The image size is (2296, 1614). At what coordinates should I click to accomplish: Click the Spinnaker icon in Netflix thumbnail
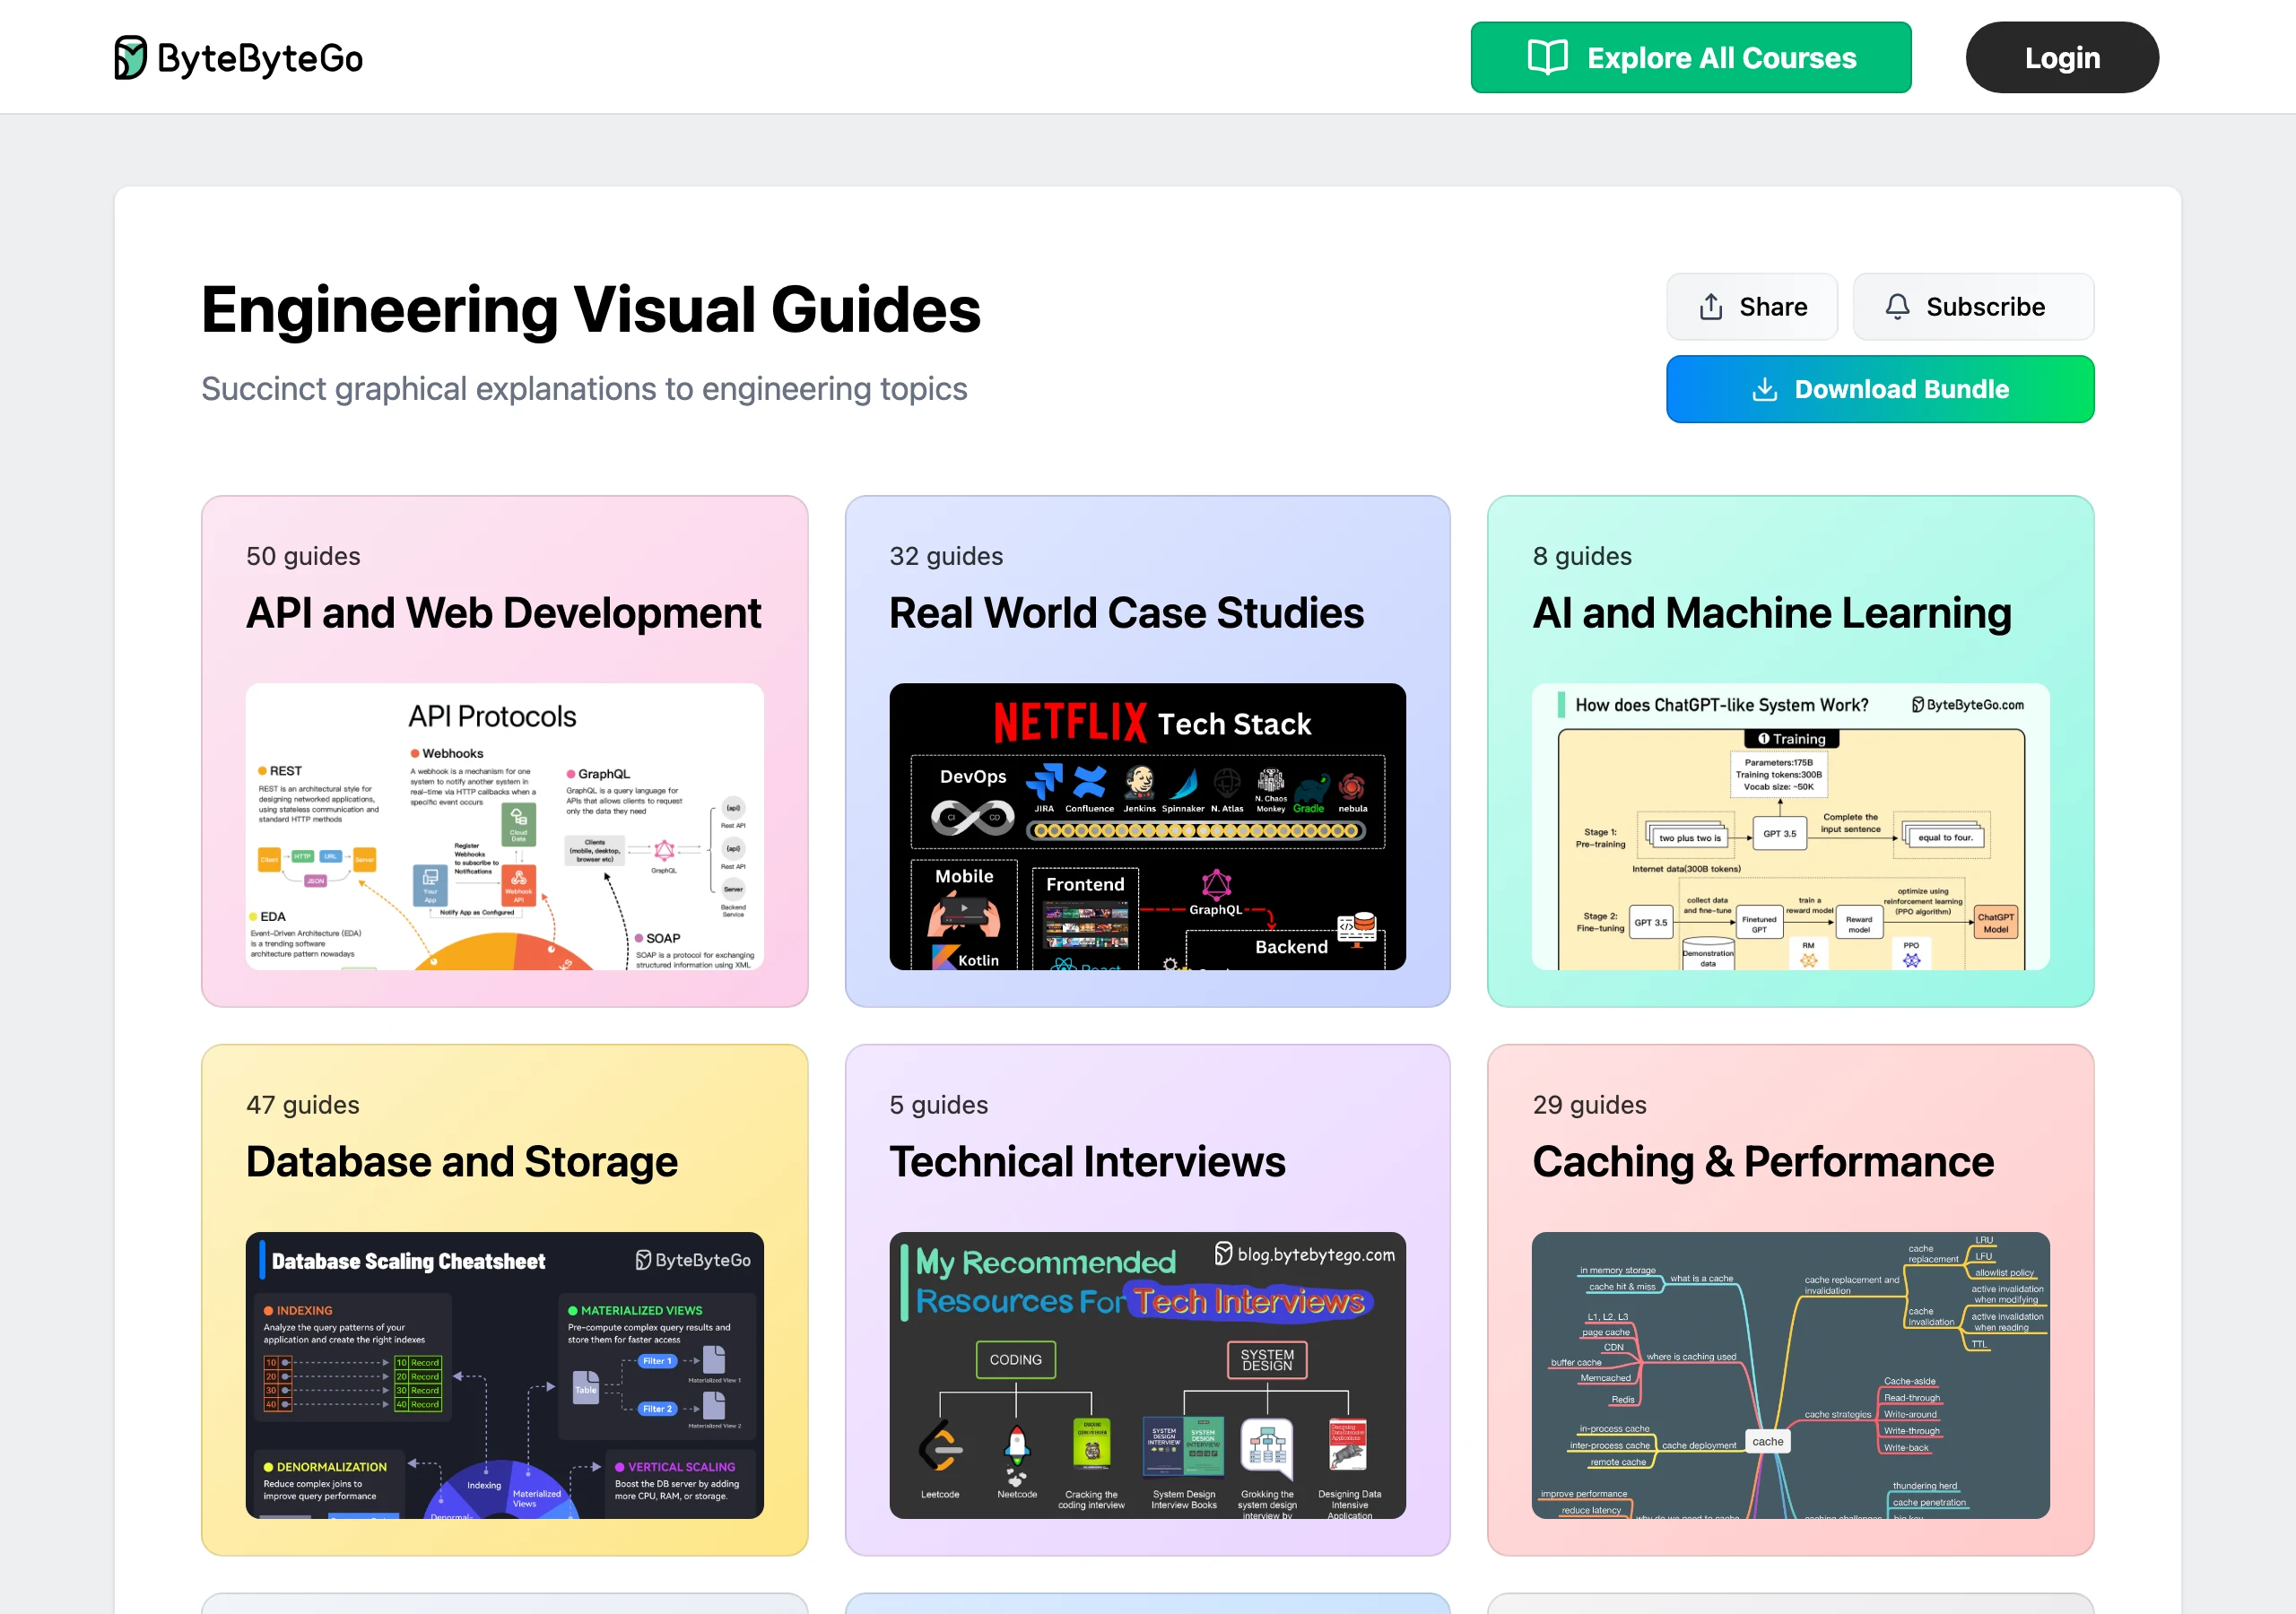1183,783
